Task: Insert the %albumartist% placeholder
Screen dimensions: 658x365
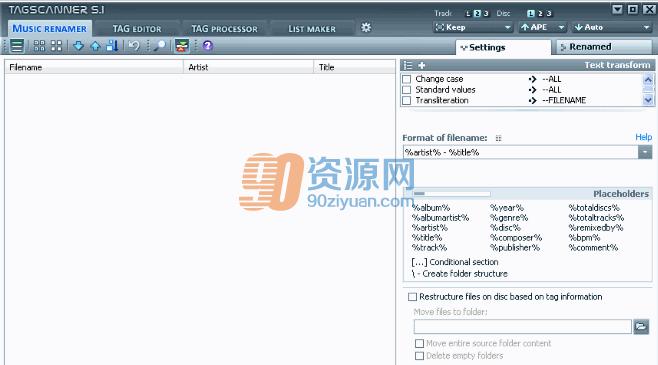Action: tap(440, 218)
